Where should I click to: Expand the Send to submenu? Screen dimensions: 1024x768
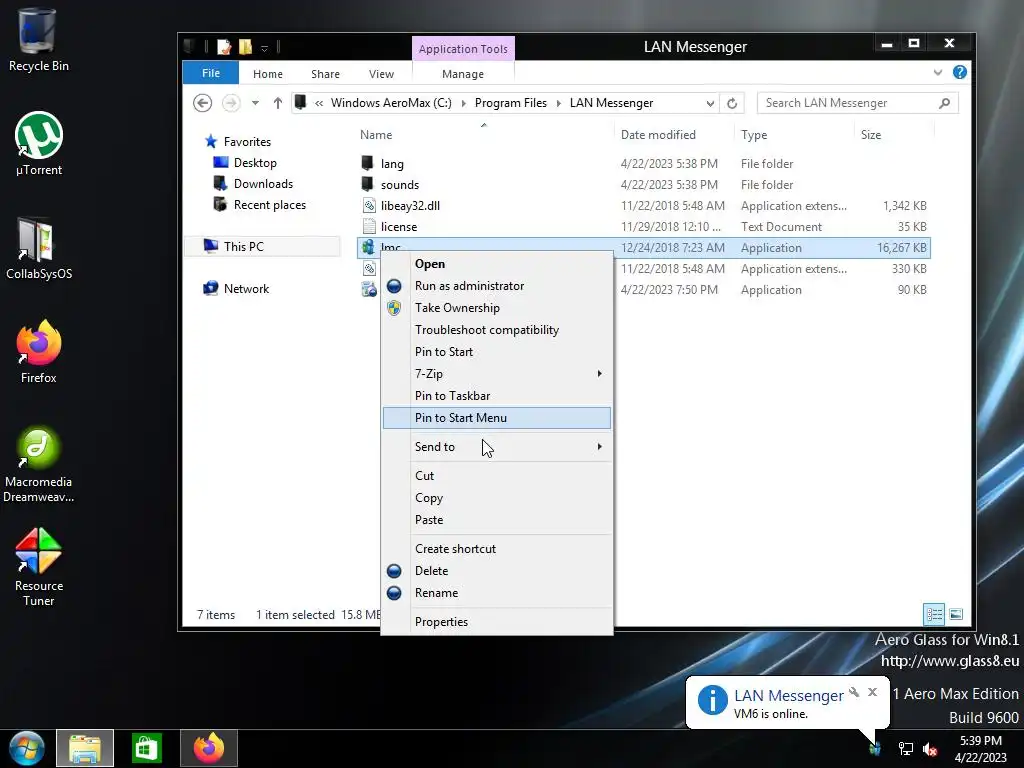click(600, 447)
